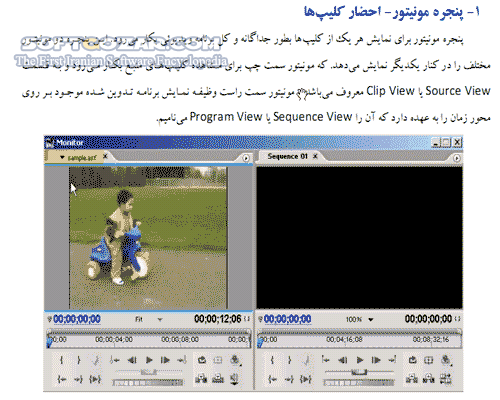Open the Output settings in the source monitor
The width and height of the screenshot is (500, 400).
coord(235,360)
